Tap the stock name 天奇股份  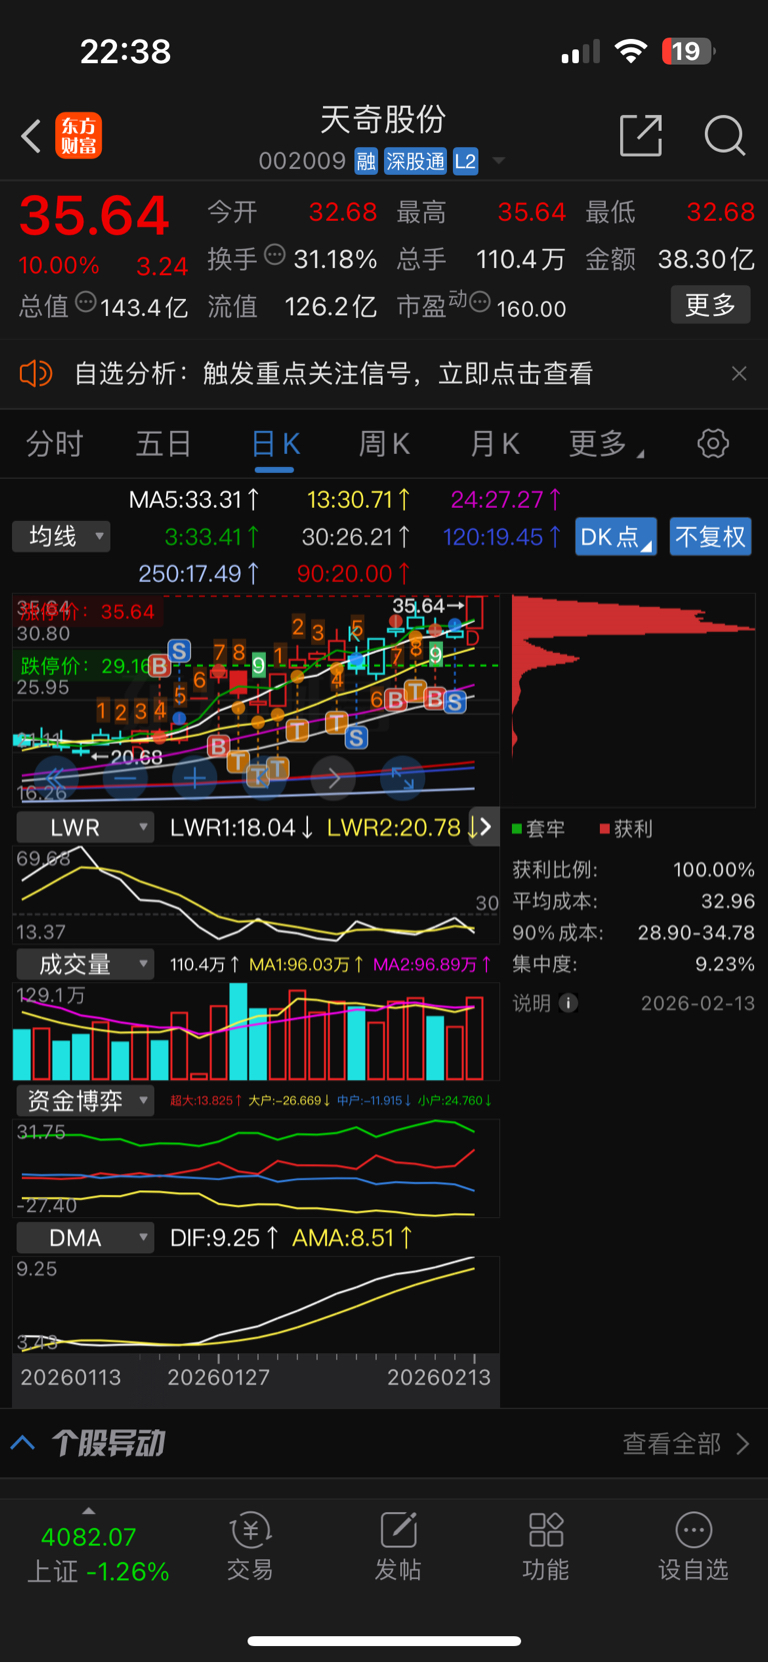pyautogui.click(x=383, y=119)
